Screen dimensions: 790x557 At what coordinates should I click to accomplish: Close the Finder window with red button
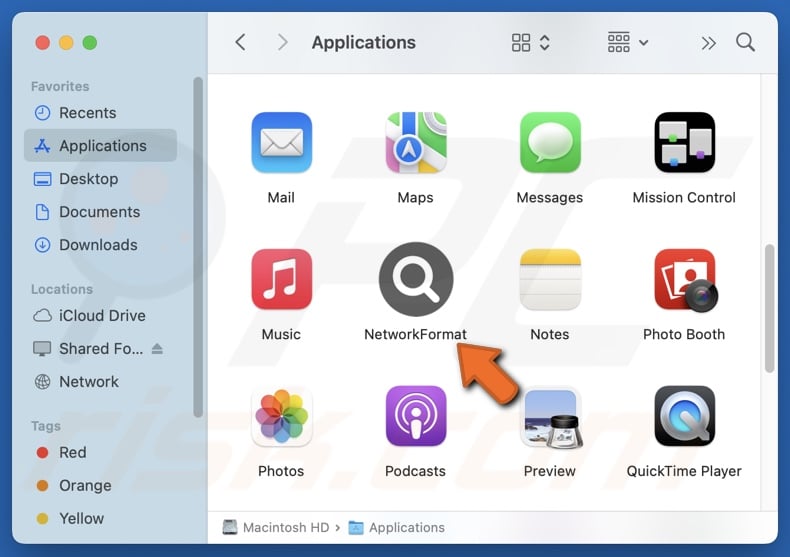click(x=43, y=43)
